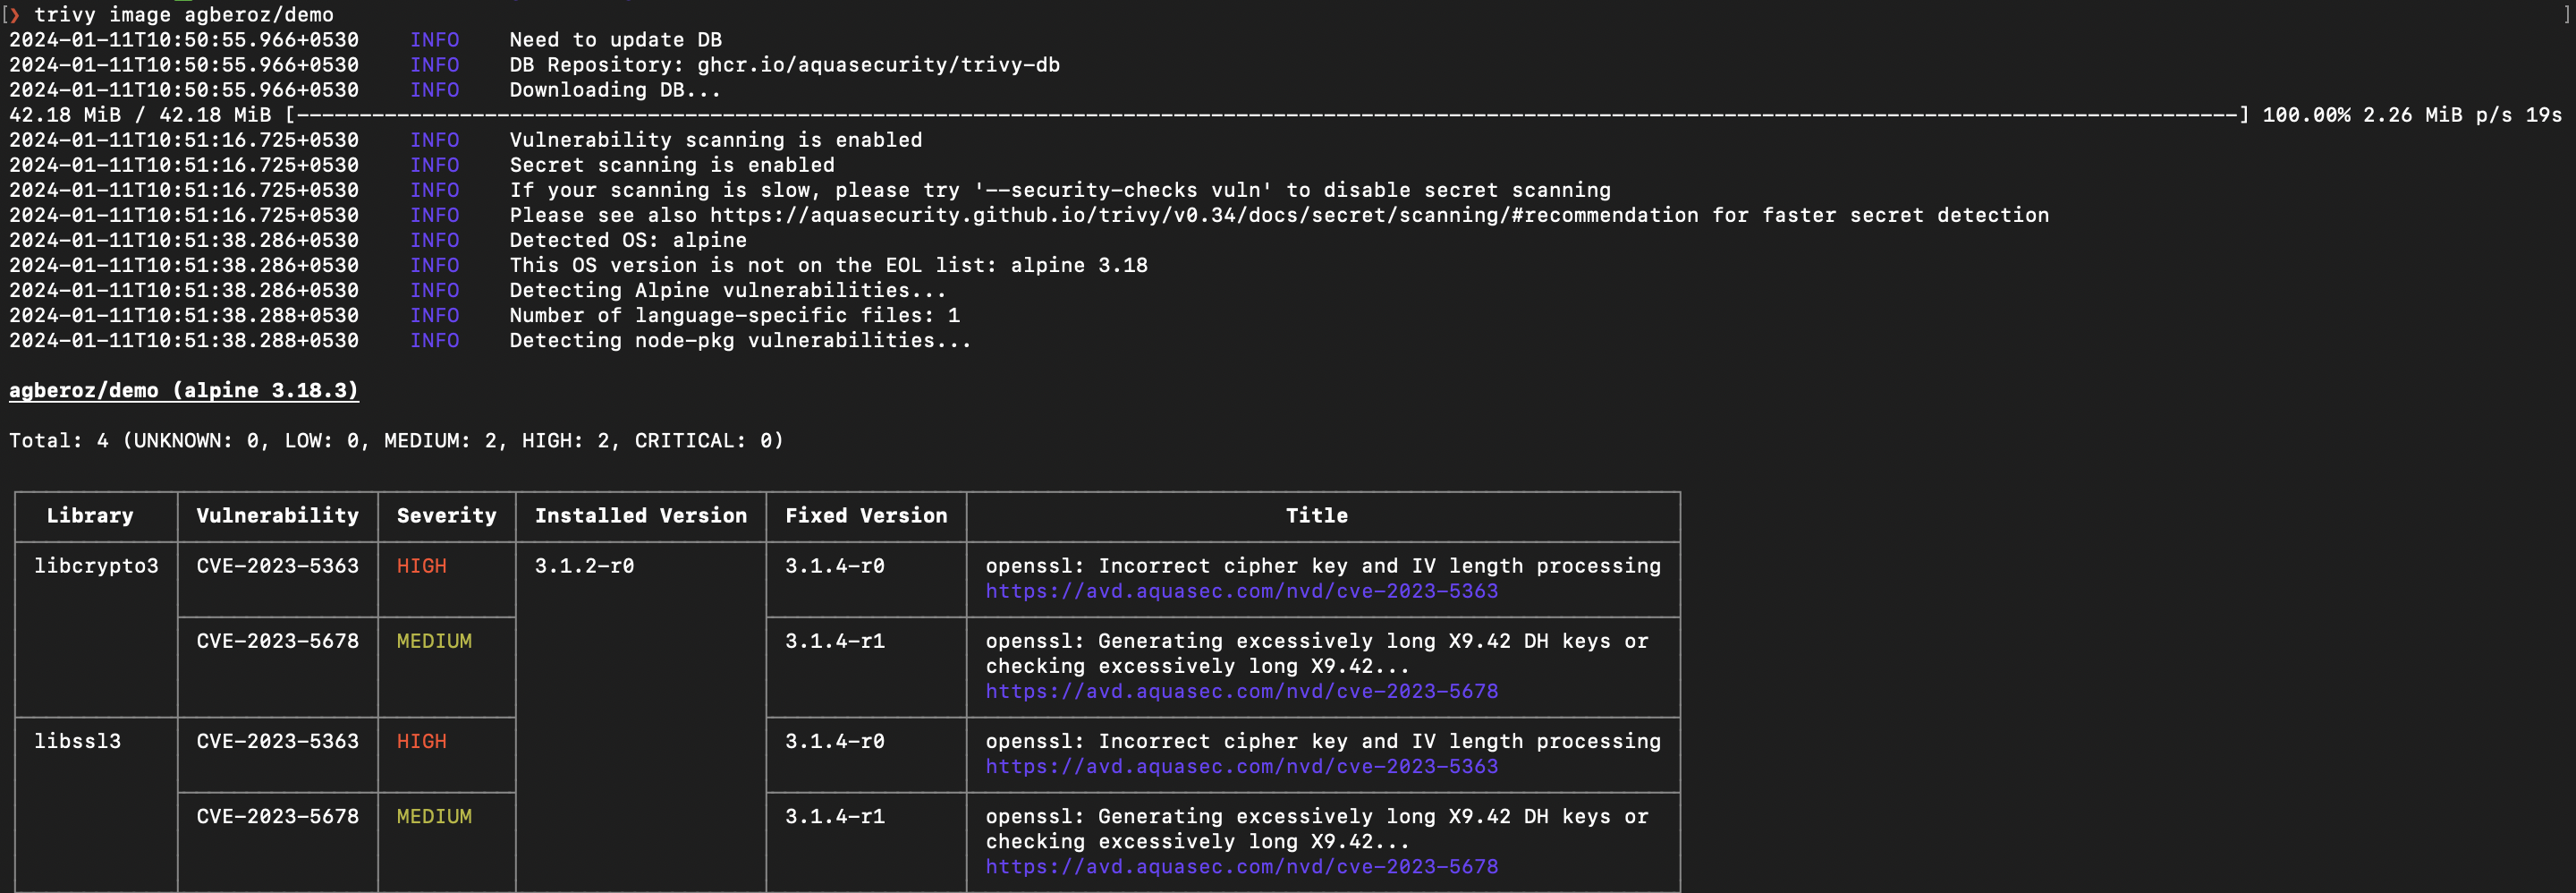
Task: Open avd.aquasec.com cve-2023-5363 link in libssl3 row
Action: (1241, 766)
